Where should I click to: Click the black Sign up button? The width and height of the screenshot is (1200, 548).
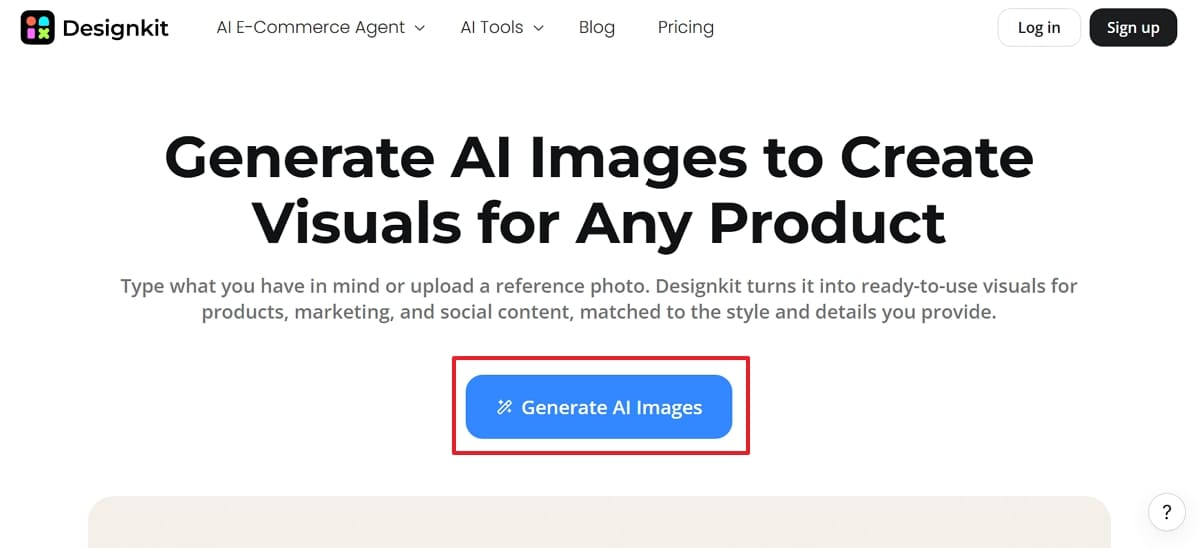tap(1133, 28)
